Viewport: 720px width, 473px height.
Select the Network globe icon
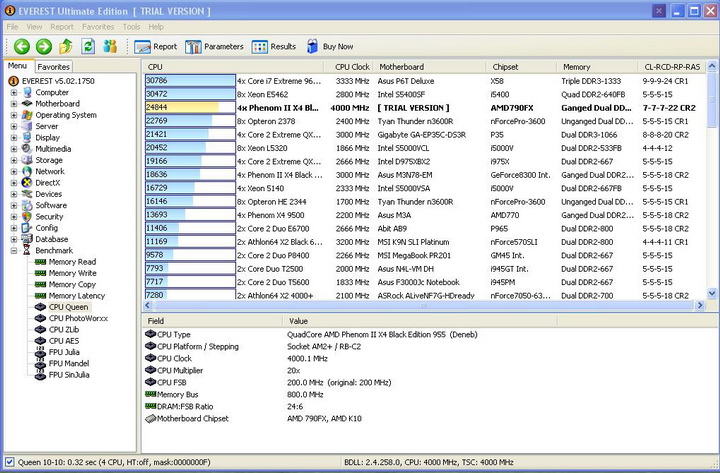pyautogui.click(x=27, y=171)
